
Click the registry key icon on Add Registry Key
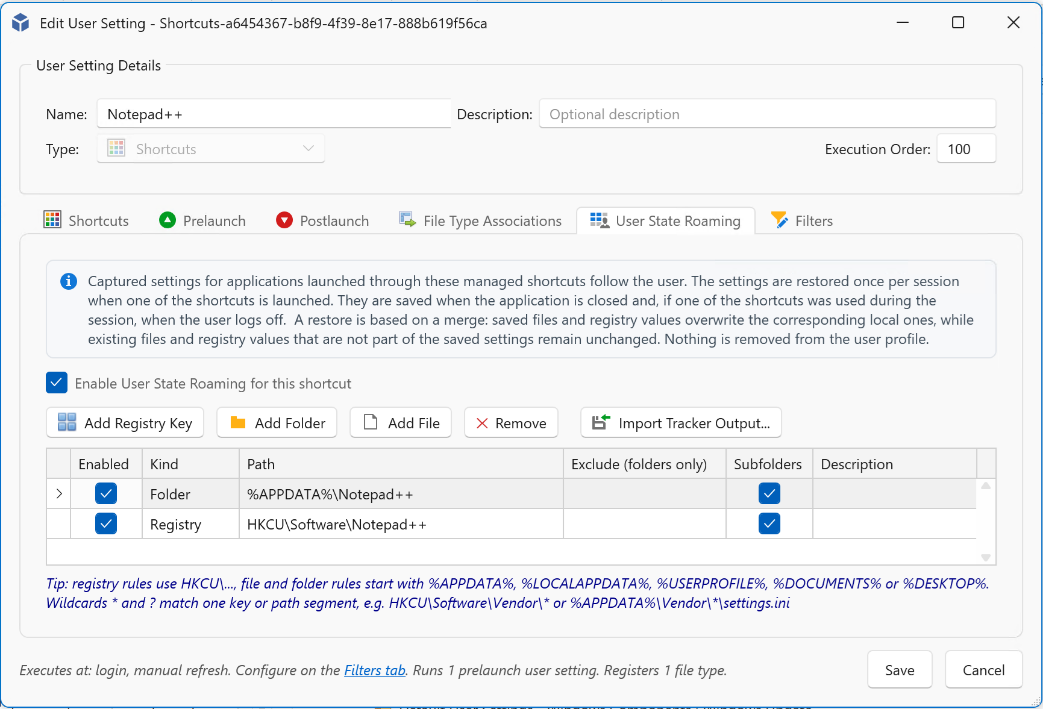(x=67, y=422)
